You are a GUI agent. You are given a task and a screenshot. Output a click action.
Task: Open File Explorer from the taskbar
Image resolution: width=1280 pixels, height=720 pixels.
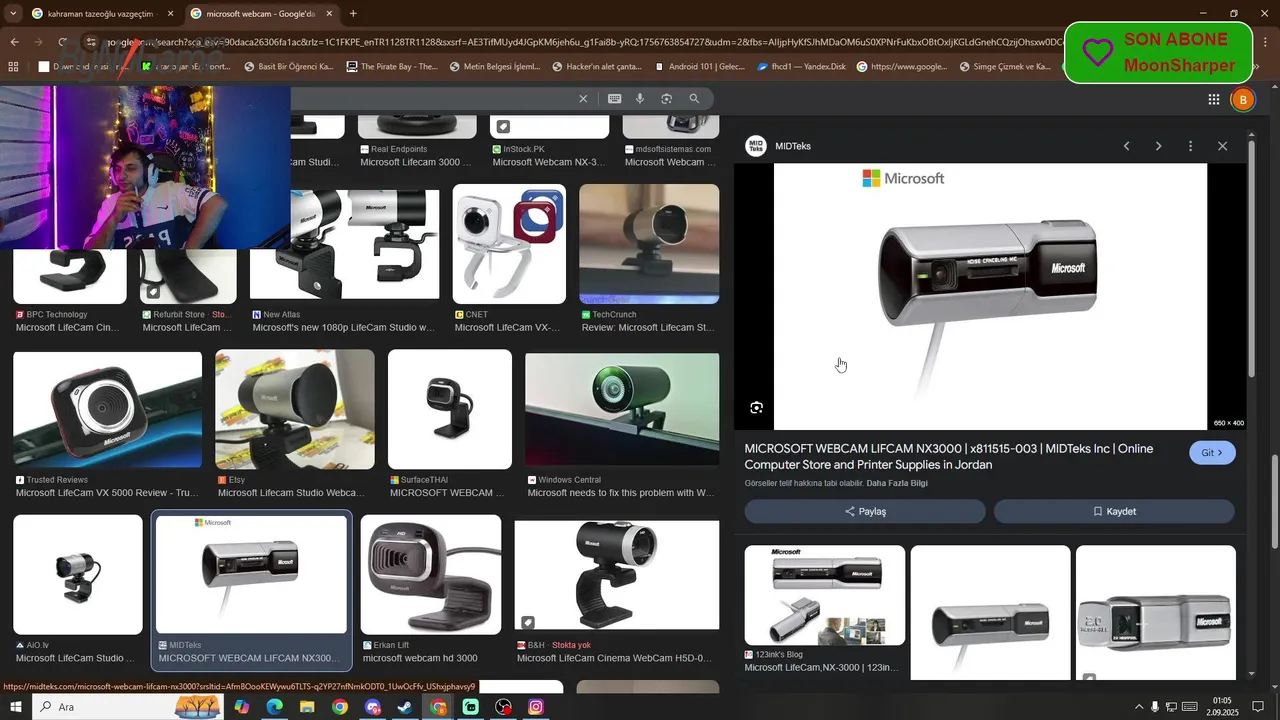click(307, 707)
